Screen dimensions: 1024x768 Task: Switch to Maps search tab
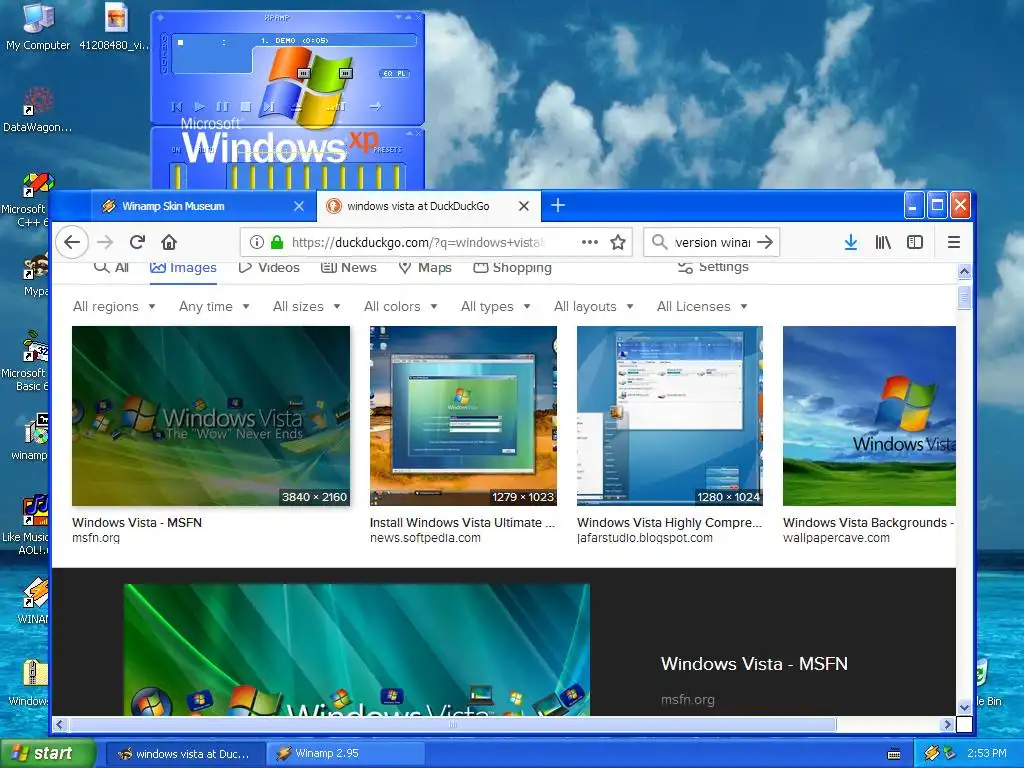[425, 267]
